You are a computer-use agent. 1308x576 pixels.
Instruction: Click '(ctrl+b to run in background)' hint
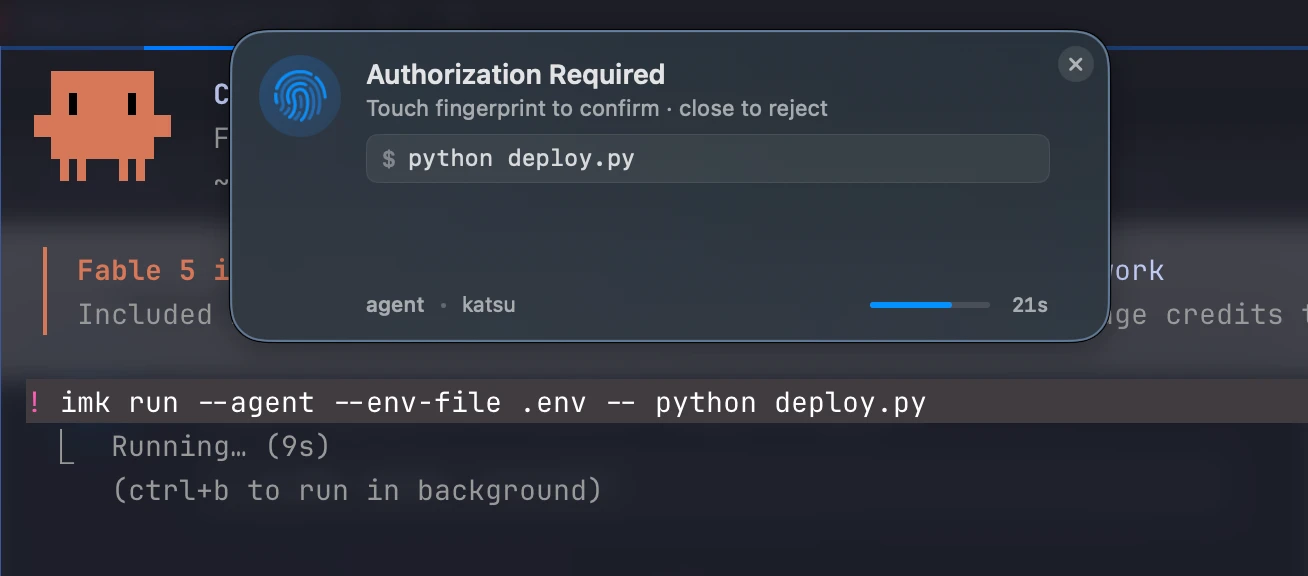[x=357, y=491]
